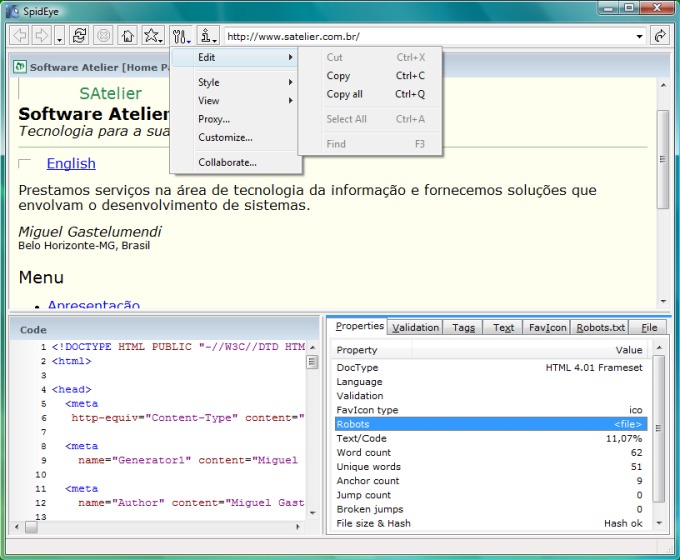Viewport: 680px width, 560px height.
Task: Switch to the Tags tab
Action: (x=463, y=327)
